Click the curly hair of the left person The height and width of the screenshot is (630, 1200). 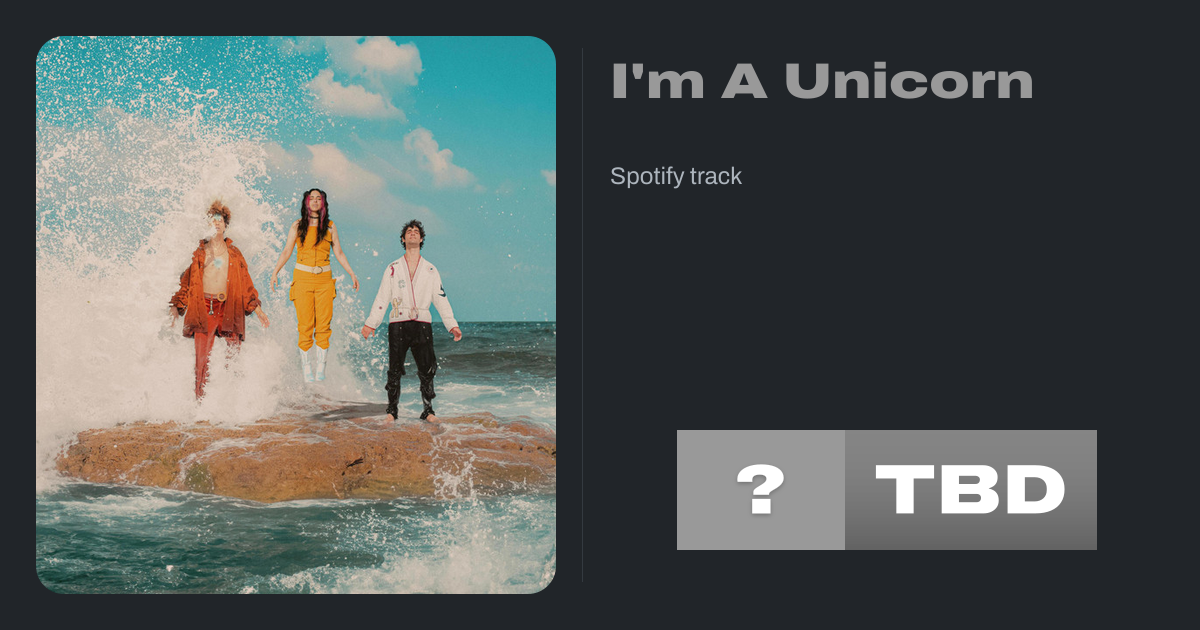[219, 212]
